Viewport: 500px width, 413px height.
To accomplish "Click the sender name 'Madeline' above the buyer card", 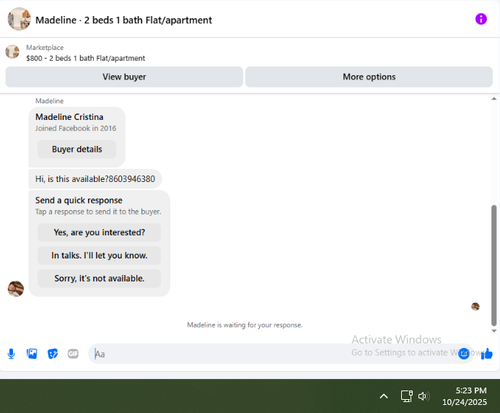I will (x=49, y=101).
